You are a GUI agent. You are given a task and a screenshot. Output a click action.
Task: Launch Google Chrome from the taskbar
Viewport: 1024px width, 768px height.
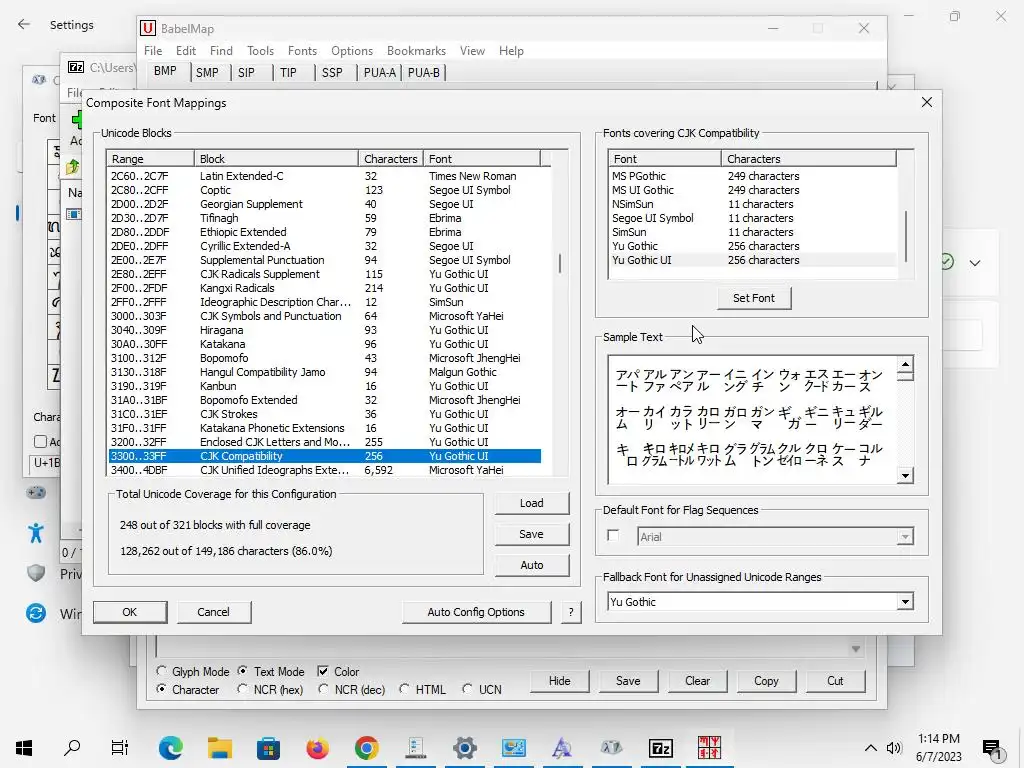pos(366,748)
